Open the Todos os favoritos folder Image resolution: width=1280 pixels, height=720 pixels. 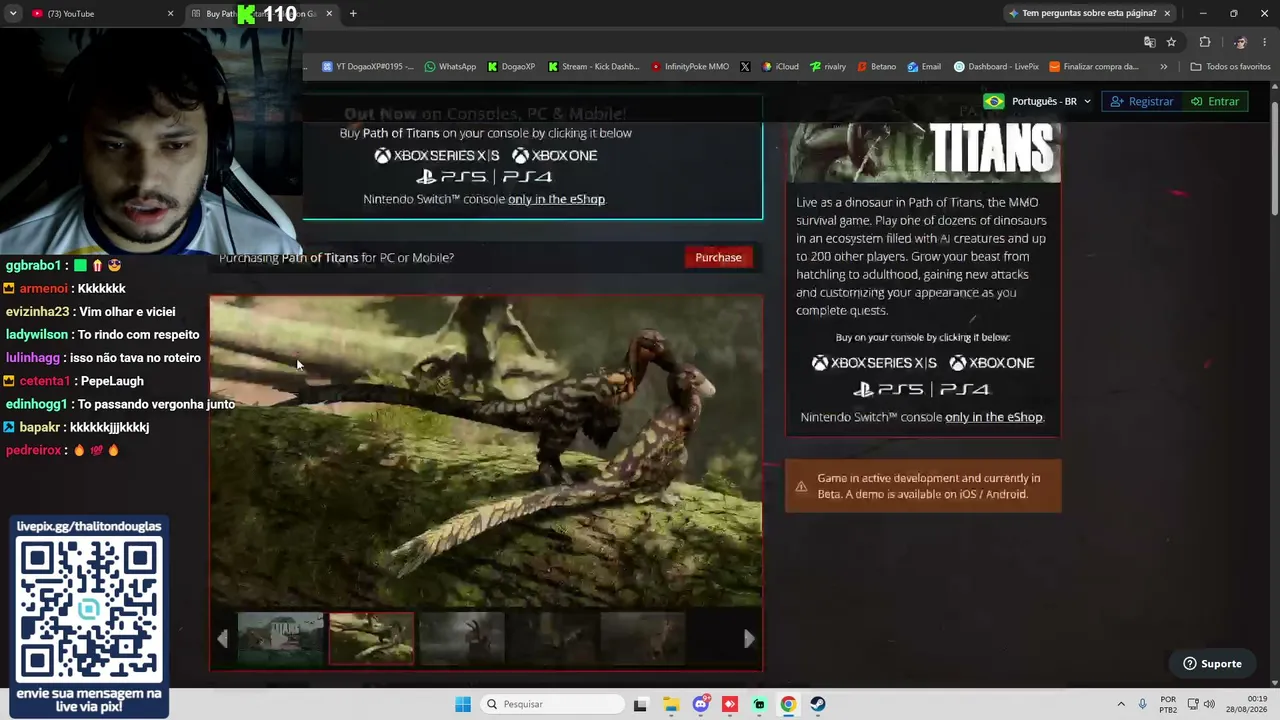(x=1230, y=67)
